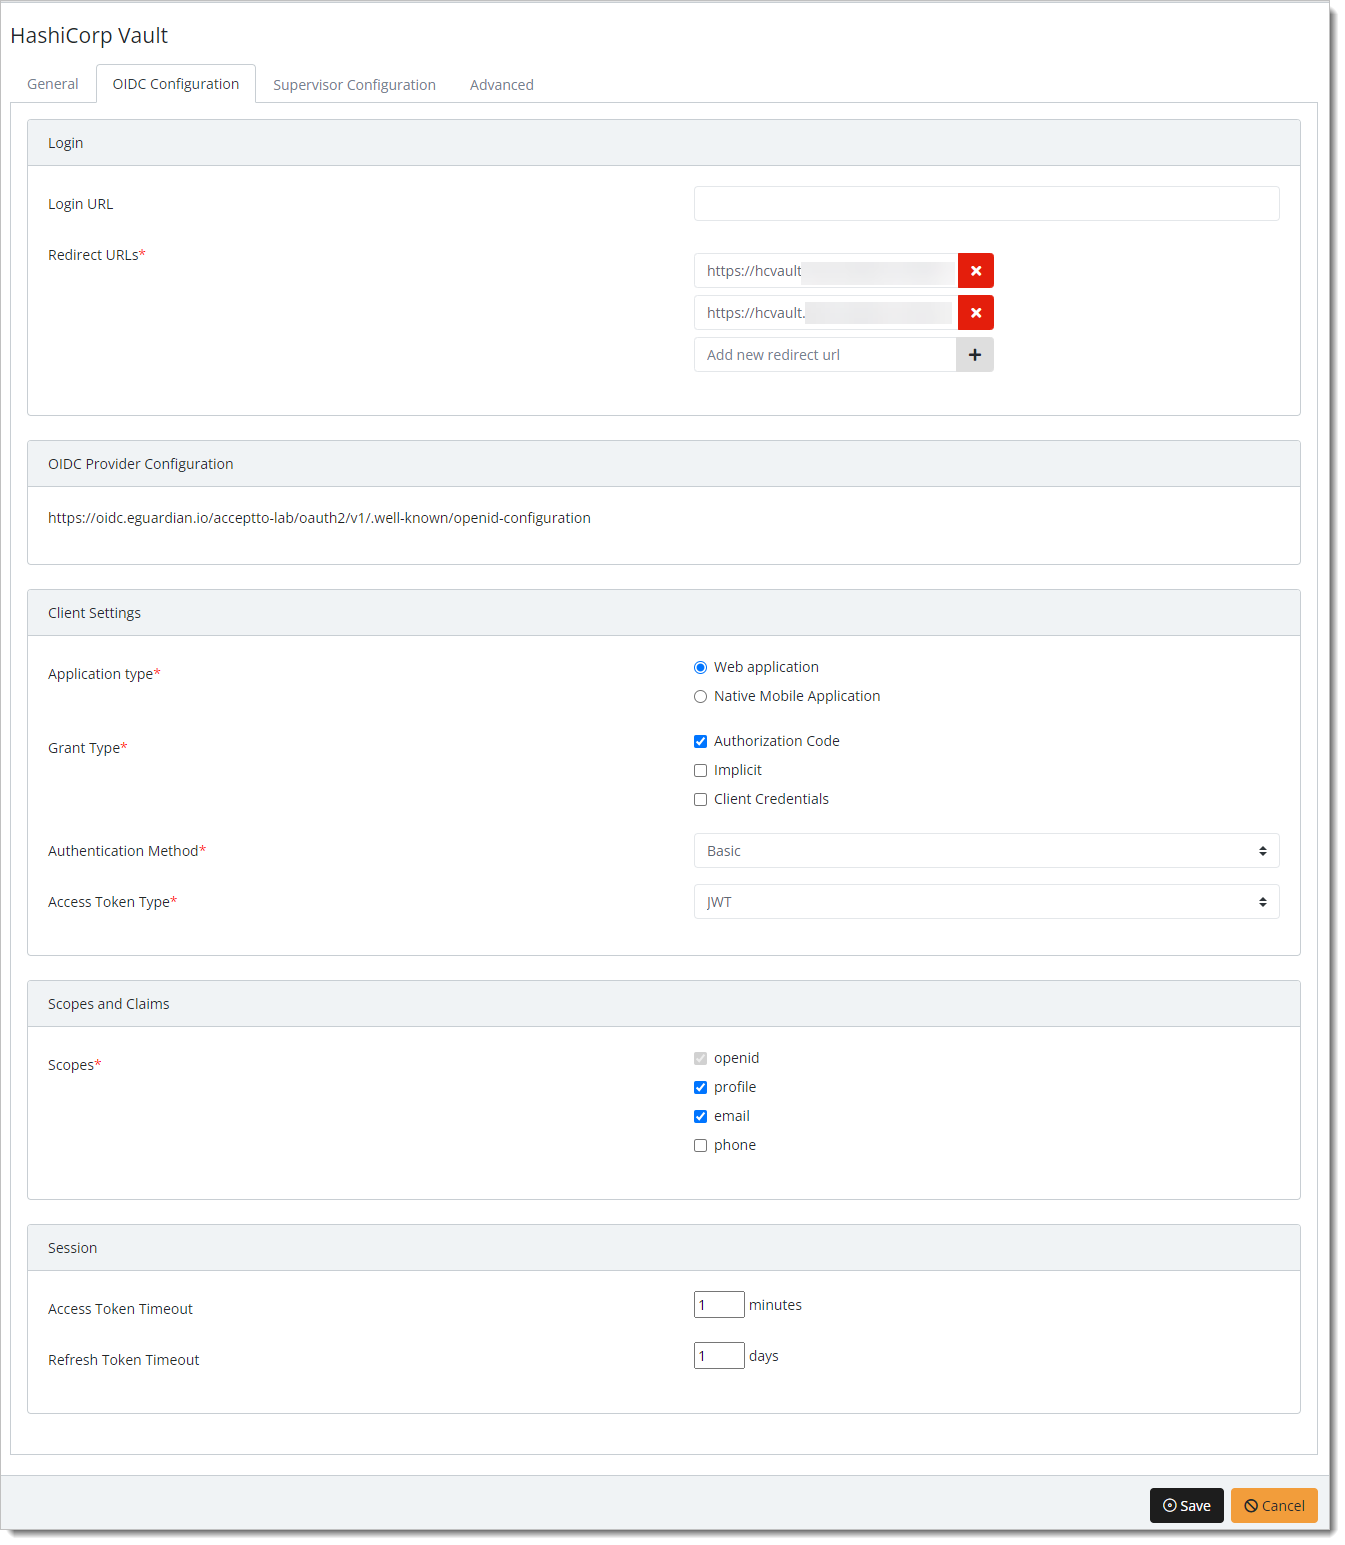Click the Redirect URLs label
The width and height of the screenshot is (1345, 1545).
[97, 255]
